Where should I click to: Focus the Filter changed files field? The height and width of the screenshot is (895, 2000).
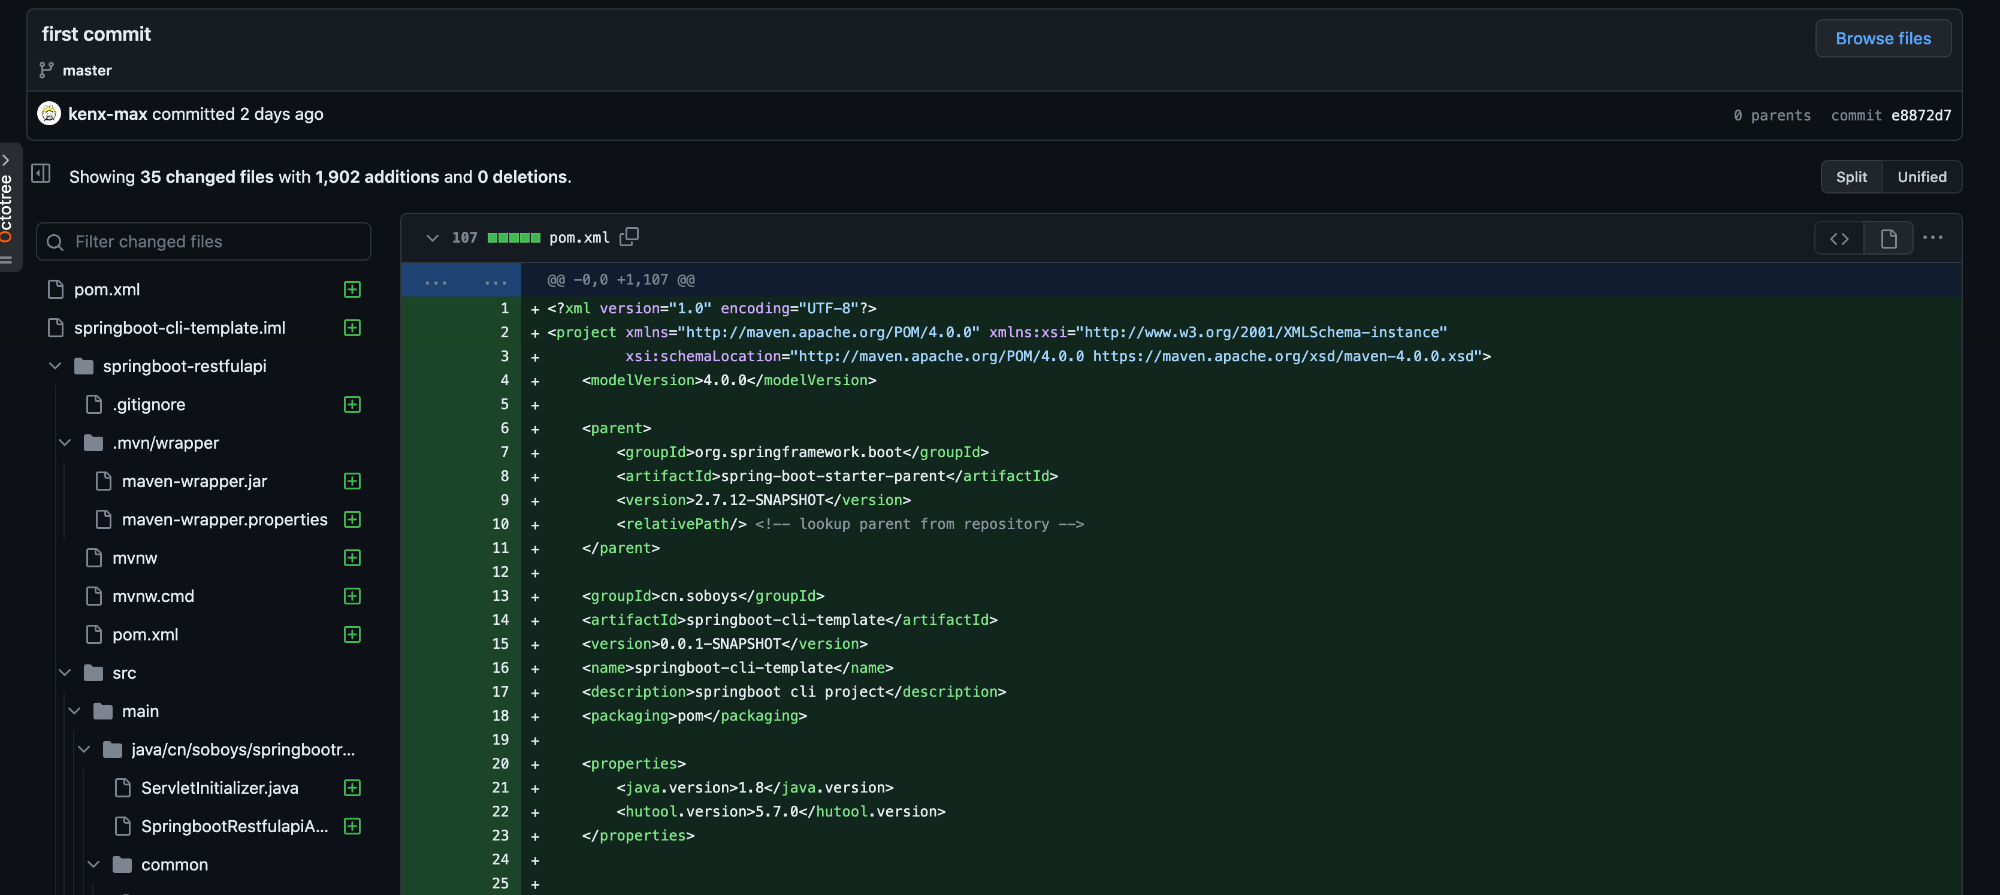(204, 241)
